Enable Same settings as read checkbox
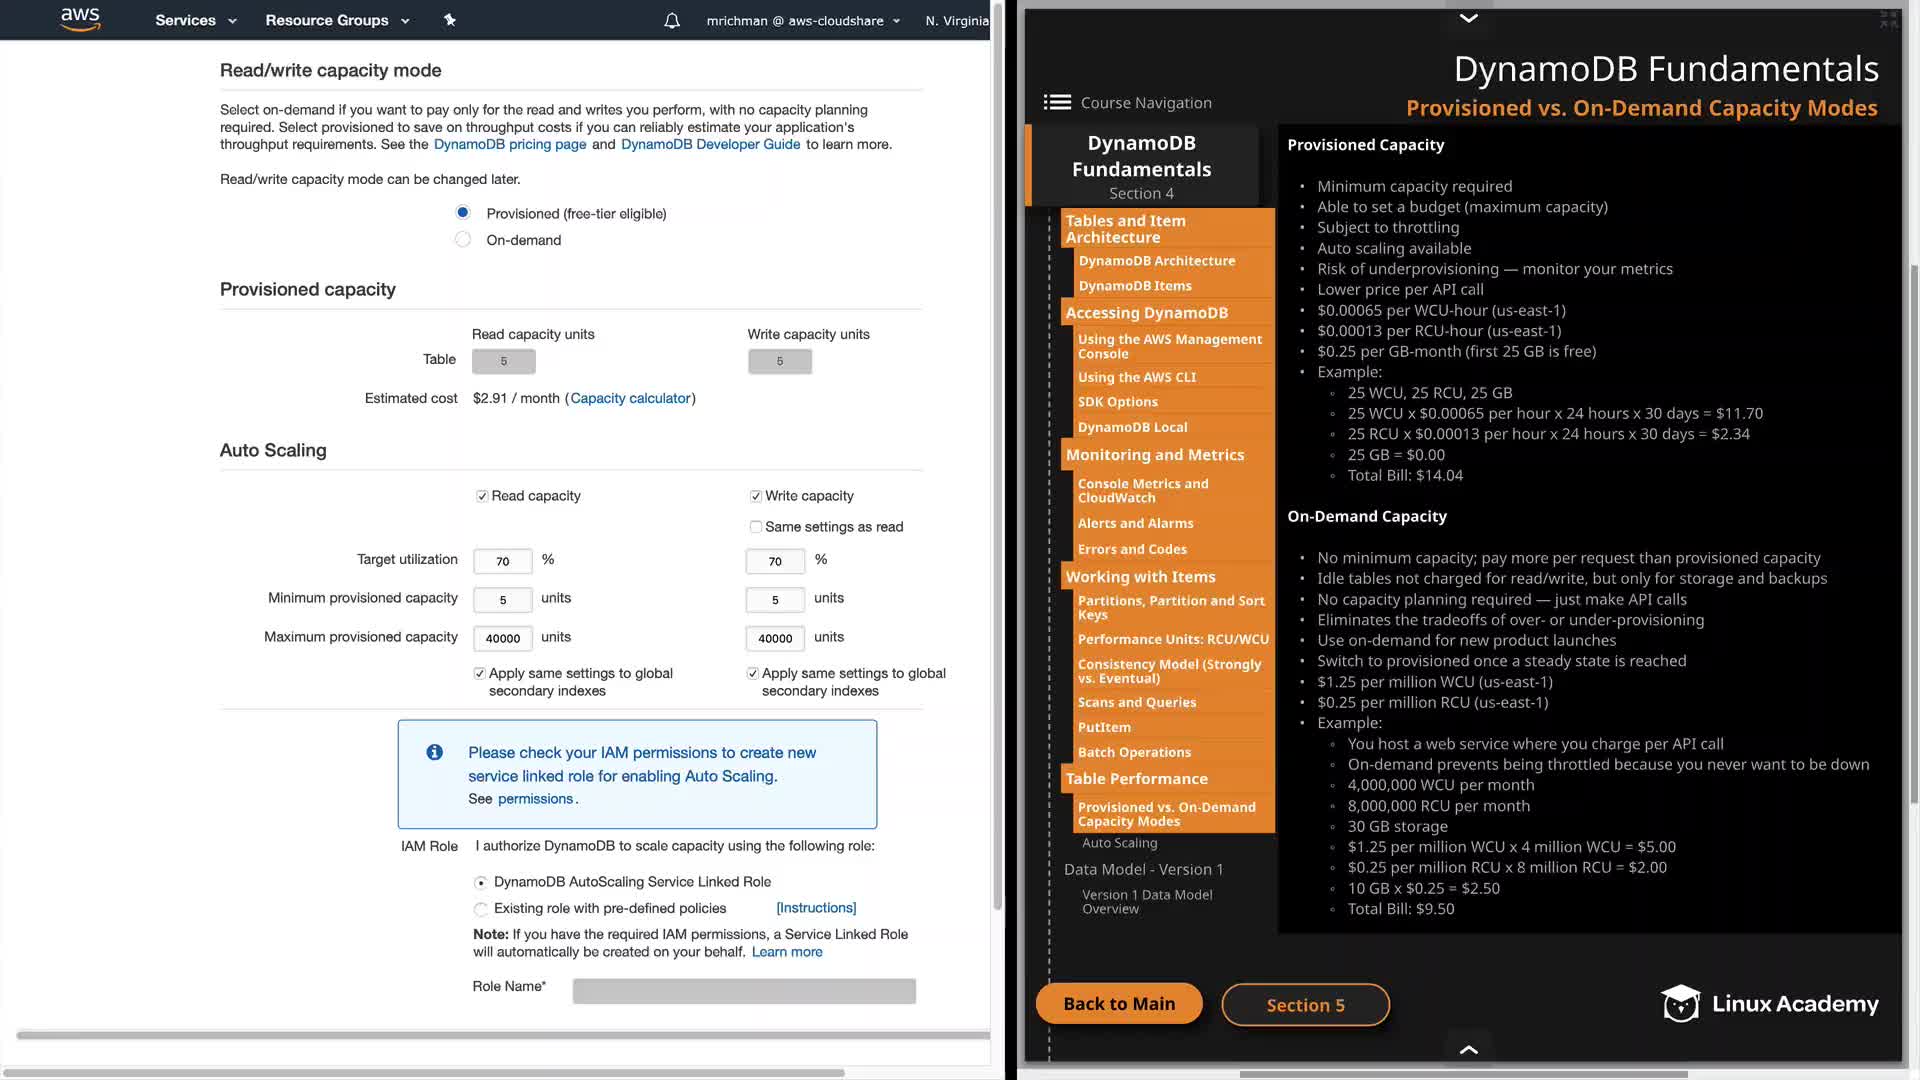This screenshot has height=1080, width=1920. pyautogui.click(x=756, y=527)
